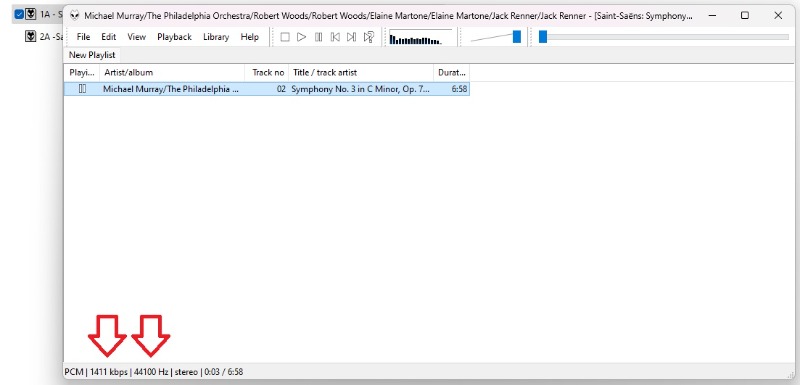Click the Stop playback button

click(x=285, y=37)
